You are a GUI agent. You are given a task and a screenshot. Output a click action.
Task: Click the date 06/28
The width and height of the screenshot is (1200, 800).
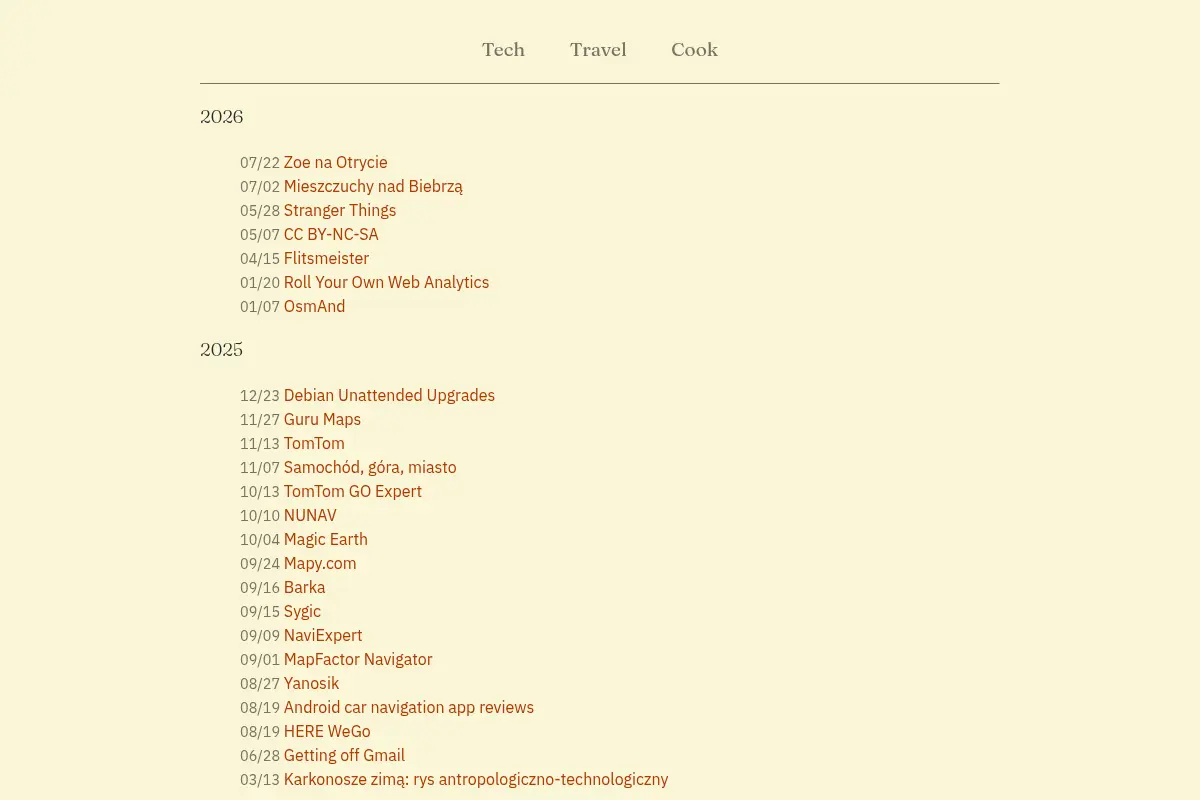(260, 756)
